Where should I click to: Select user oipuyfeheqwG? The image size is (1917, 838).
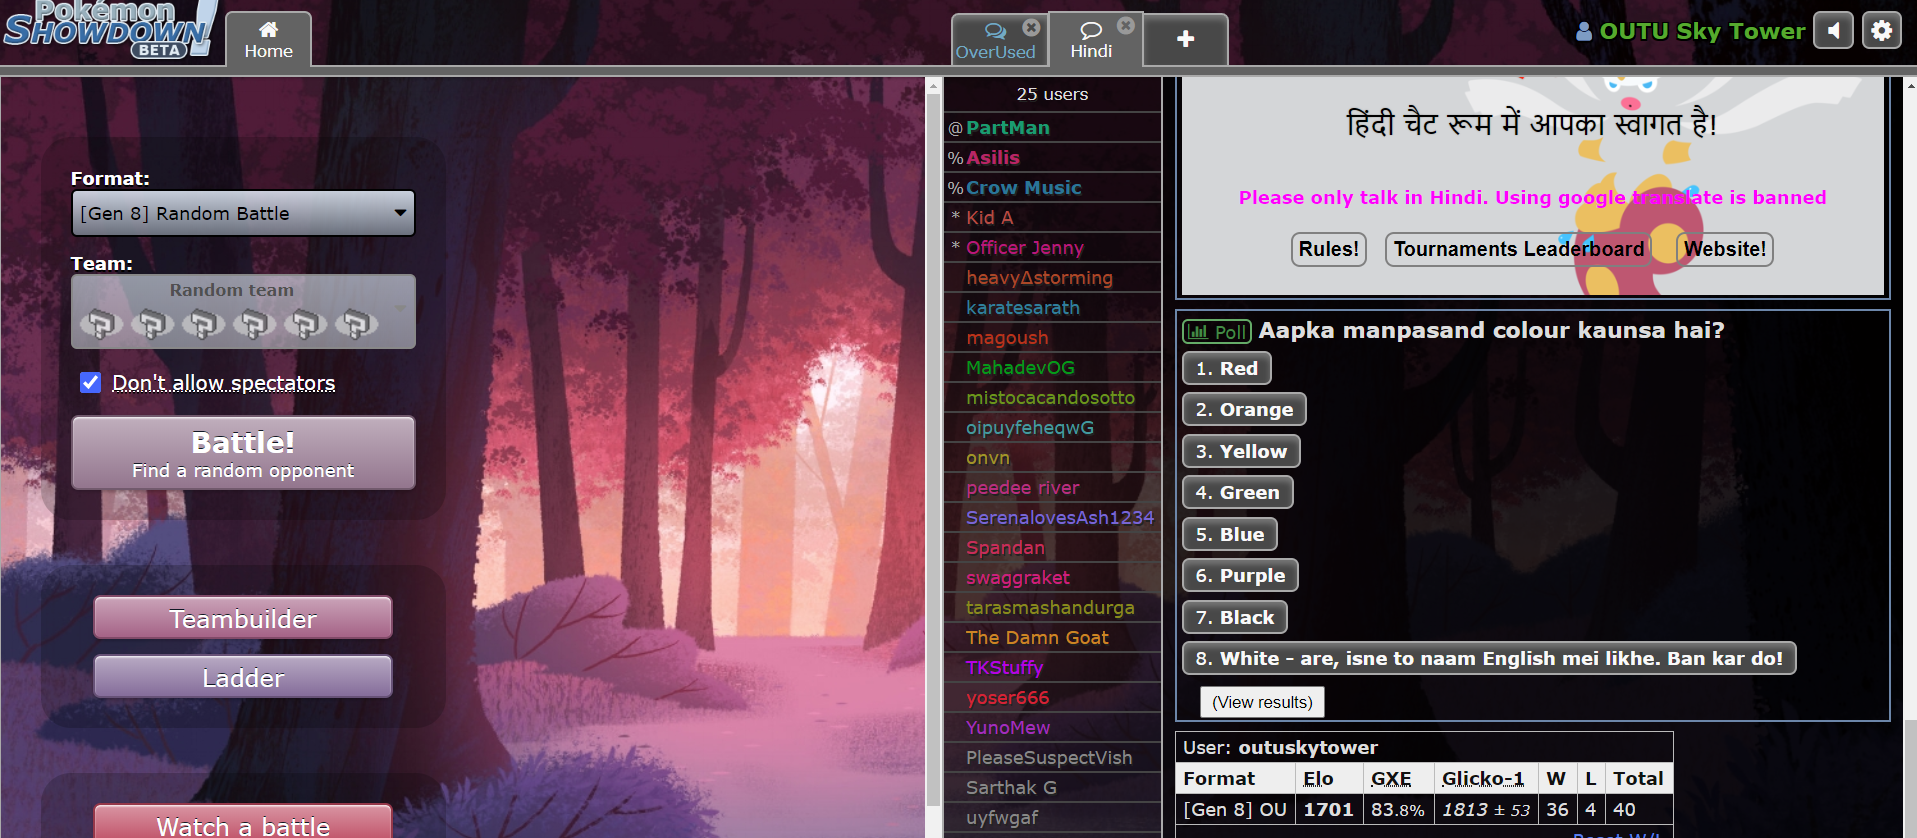click(x=1052, y=427)
